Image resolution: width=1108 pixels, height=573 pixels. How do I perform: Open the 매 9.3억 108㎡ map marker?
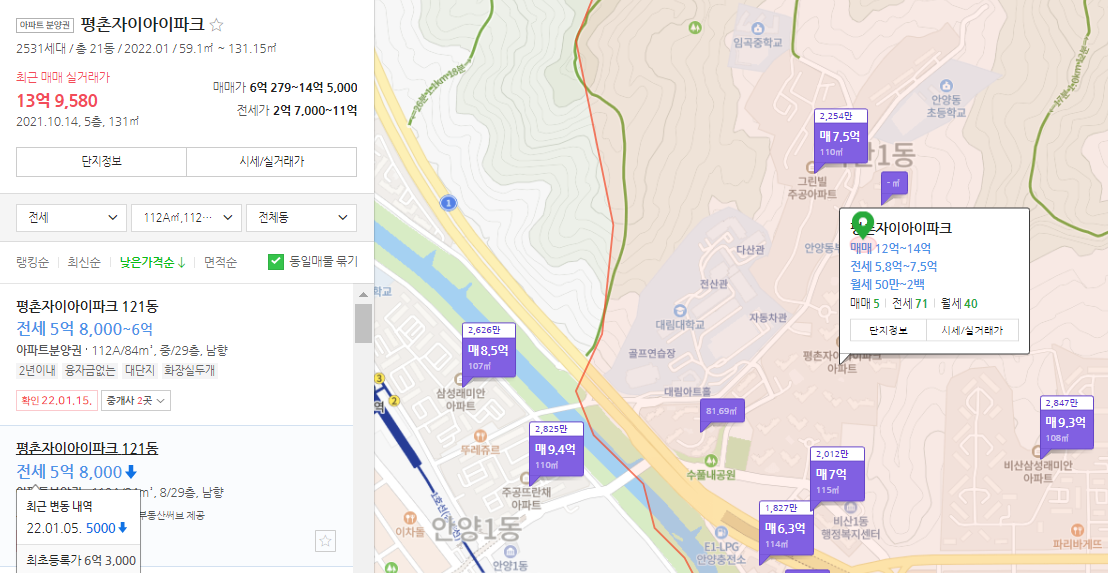[x=1067, y=426]
